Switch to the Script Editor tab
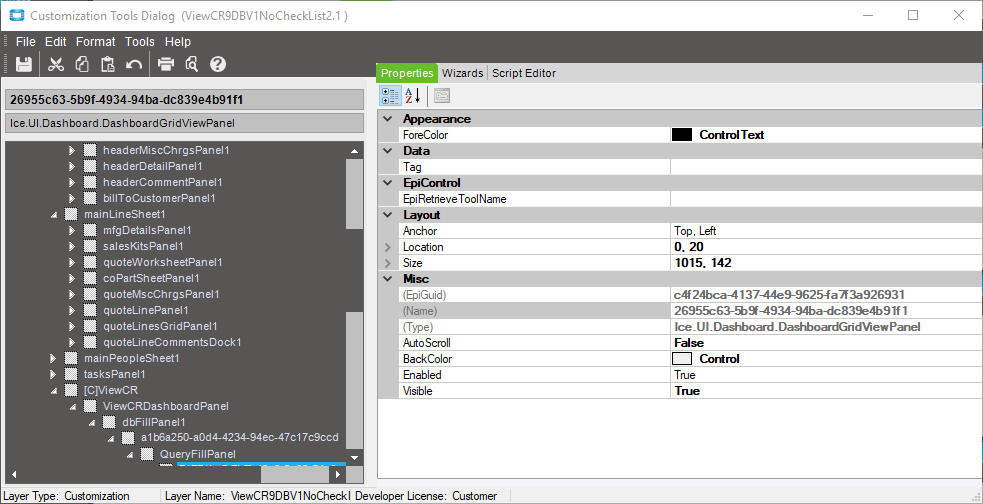983x504 pixels. (523, 73)
